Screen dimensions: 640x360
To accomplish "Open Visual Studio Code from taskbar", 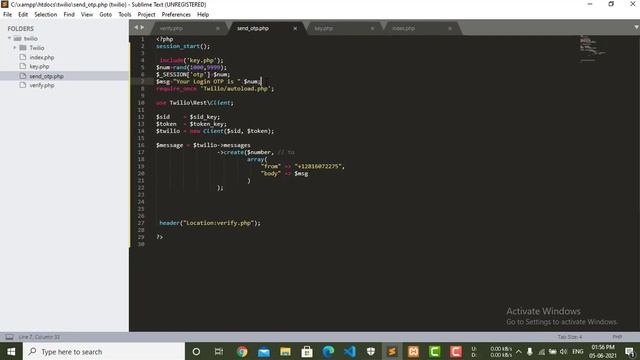I will (350, 351).
